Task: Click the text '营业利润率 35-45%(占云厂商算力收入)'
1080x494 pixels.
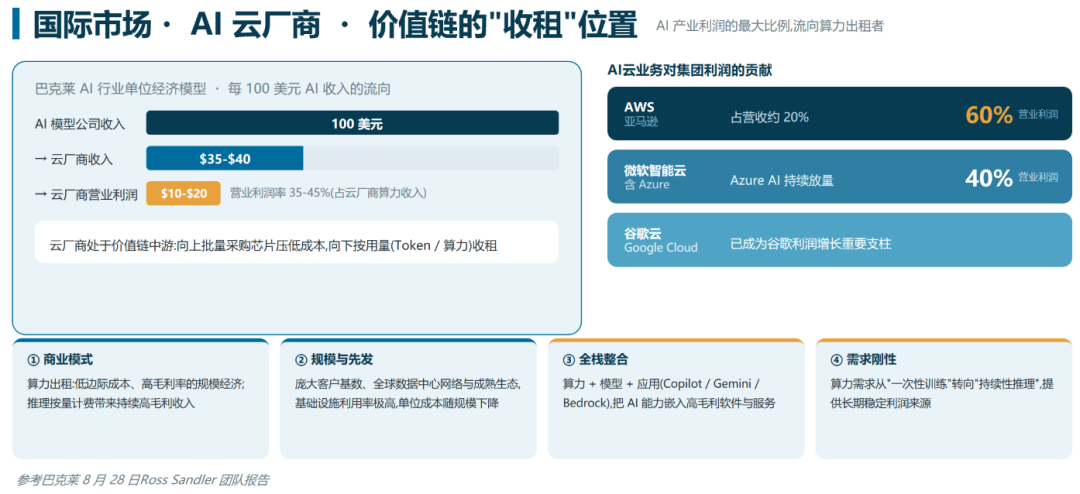Action: coord(328,193)
